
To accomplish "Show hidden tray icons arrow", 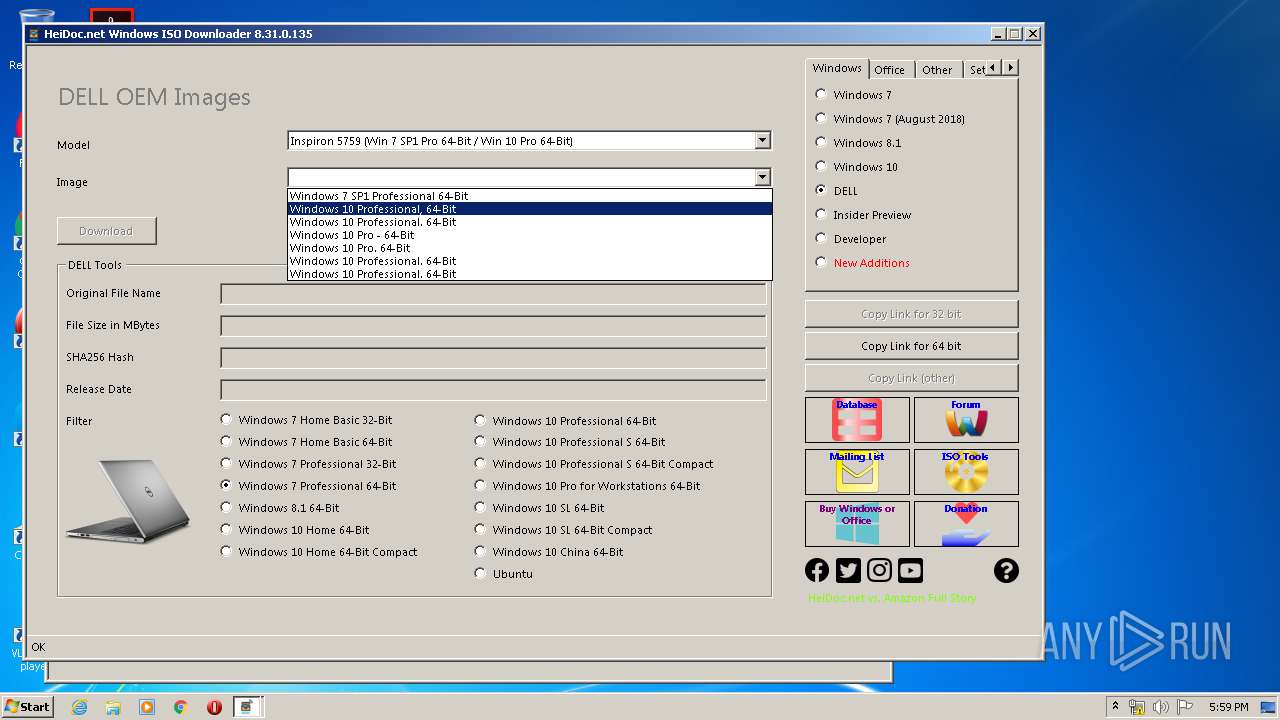I will [x=1115, y=707].
